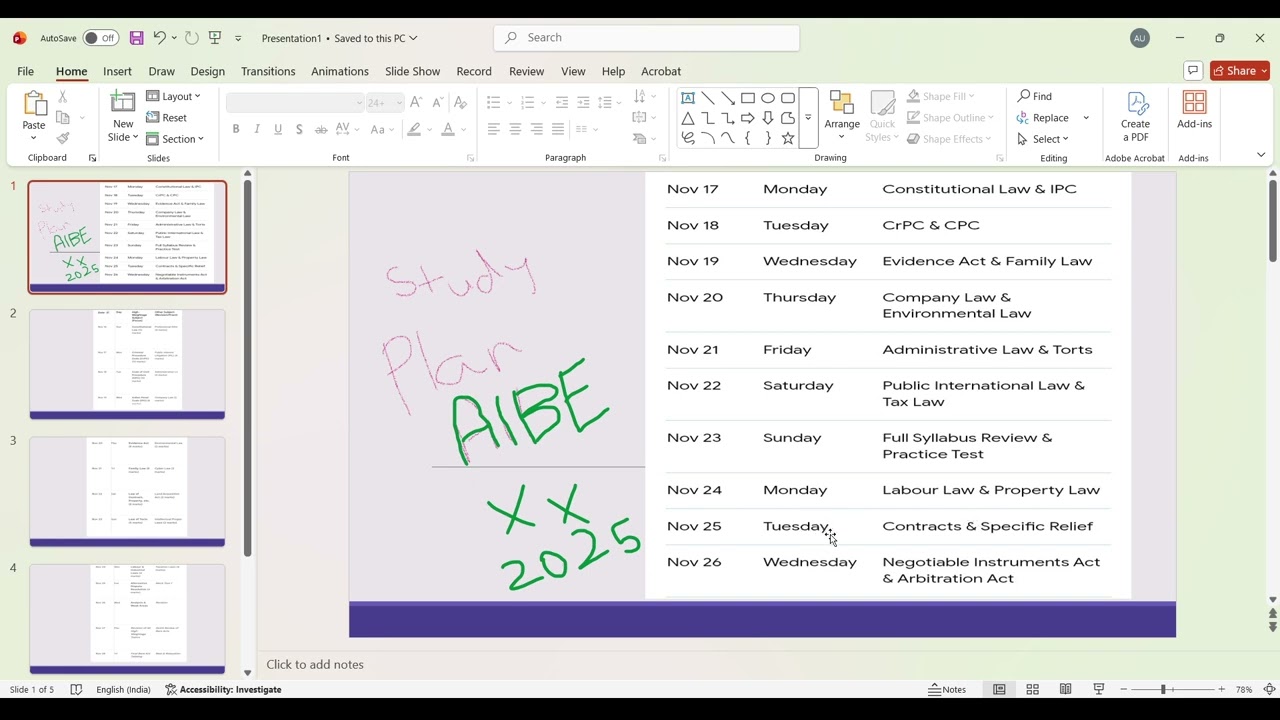Click to add notes area
Screen dimensions: 1280x720
pos(315,664)
